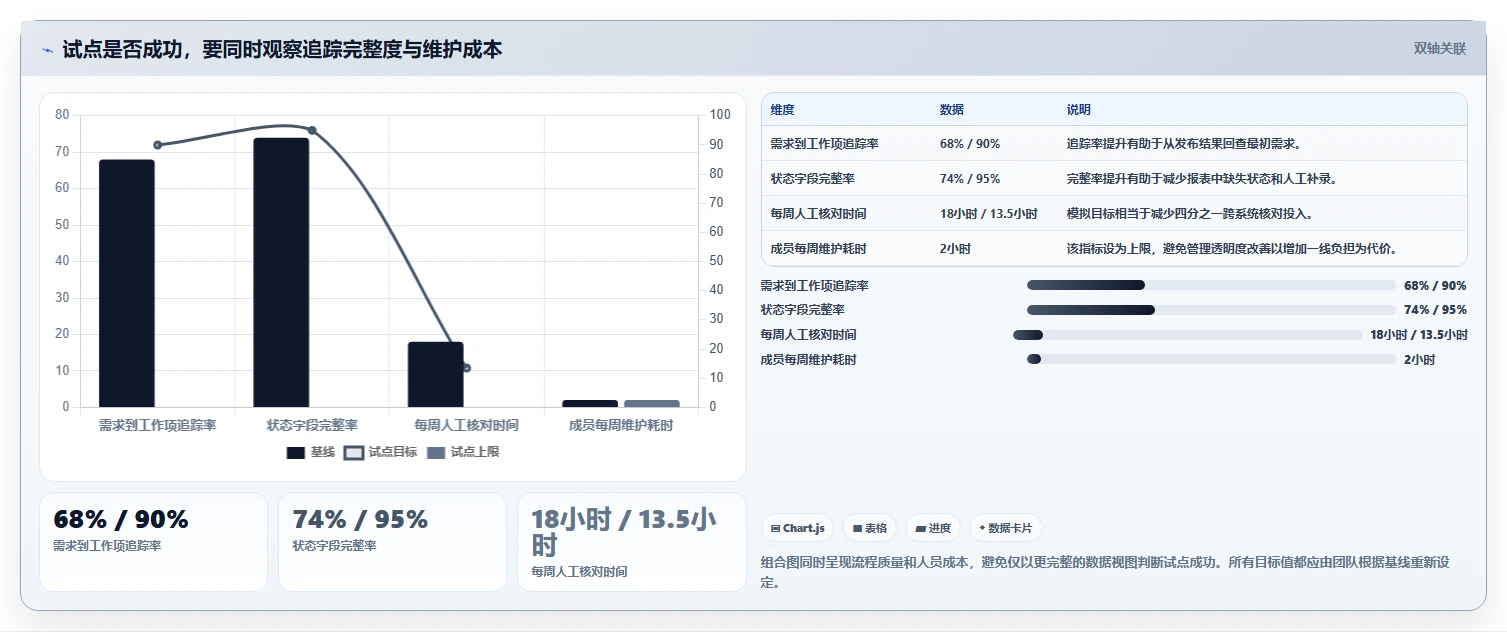Click the Chart.js tag chip
The width and height of the screenshot is (1507, 632).
coord(797,528)
